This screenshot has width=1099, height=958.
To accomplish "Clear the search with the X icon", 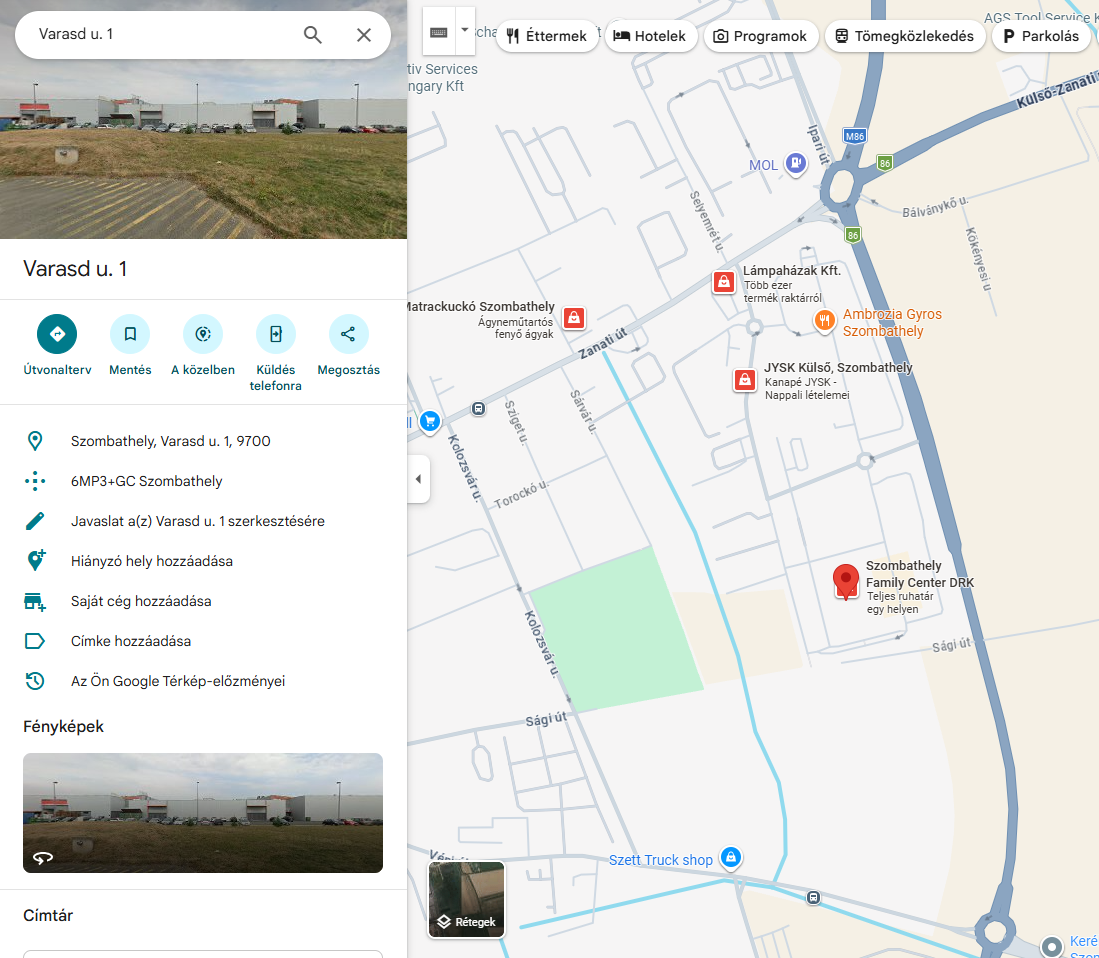I will 364,35.
